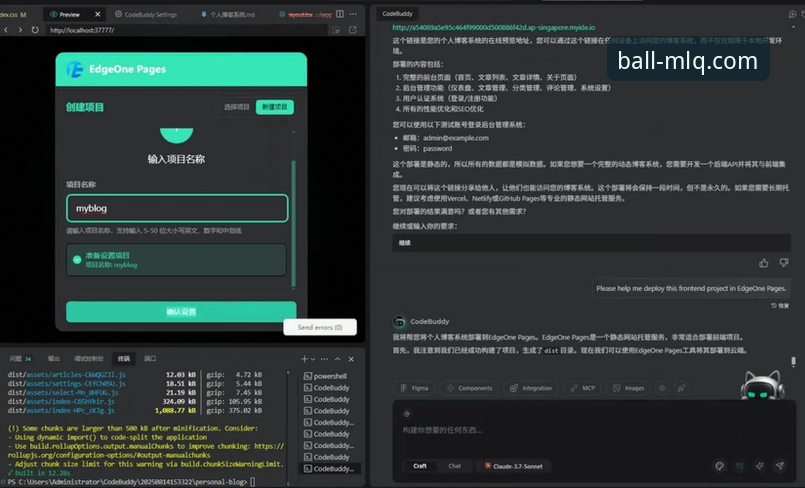The image size is (805, 488).
Task: Click the green icon in chat input bar
Action: click(x=740, y=466)
